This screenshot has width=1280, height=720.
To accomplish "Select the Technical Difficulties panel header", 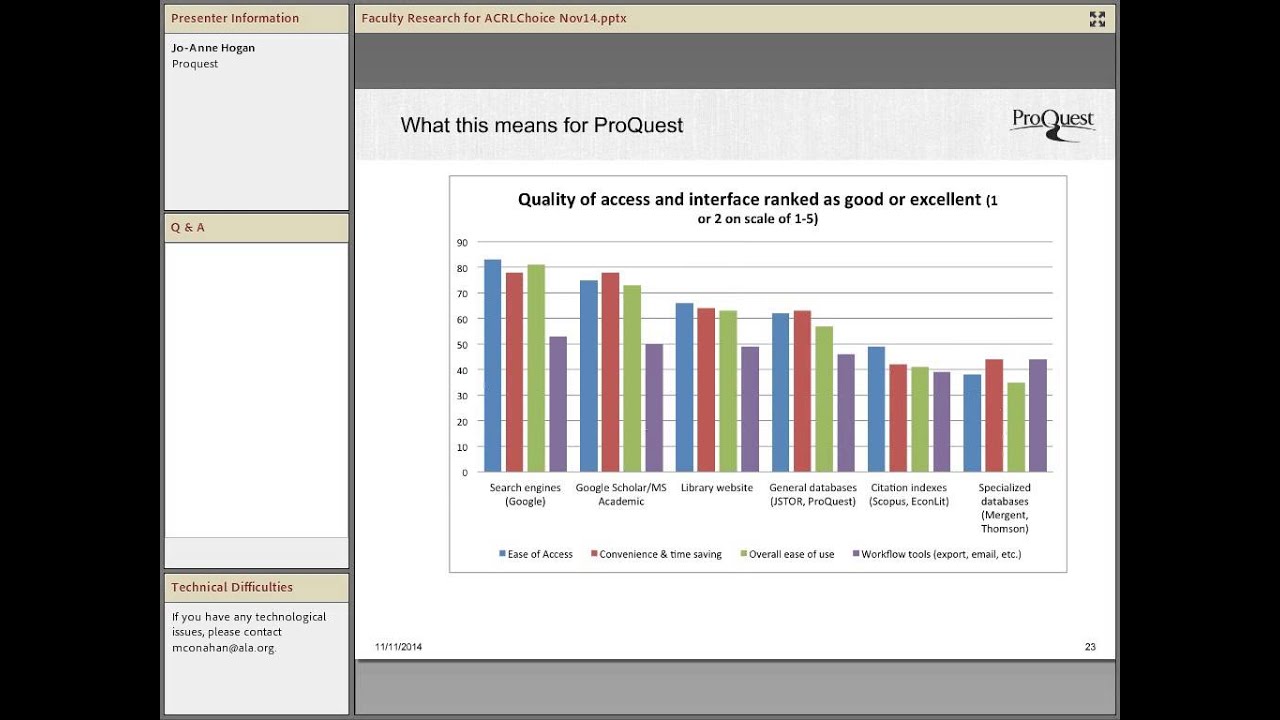I will 256,587.
